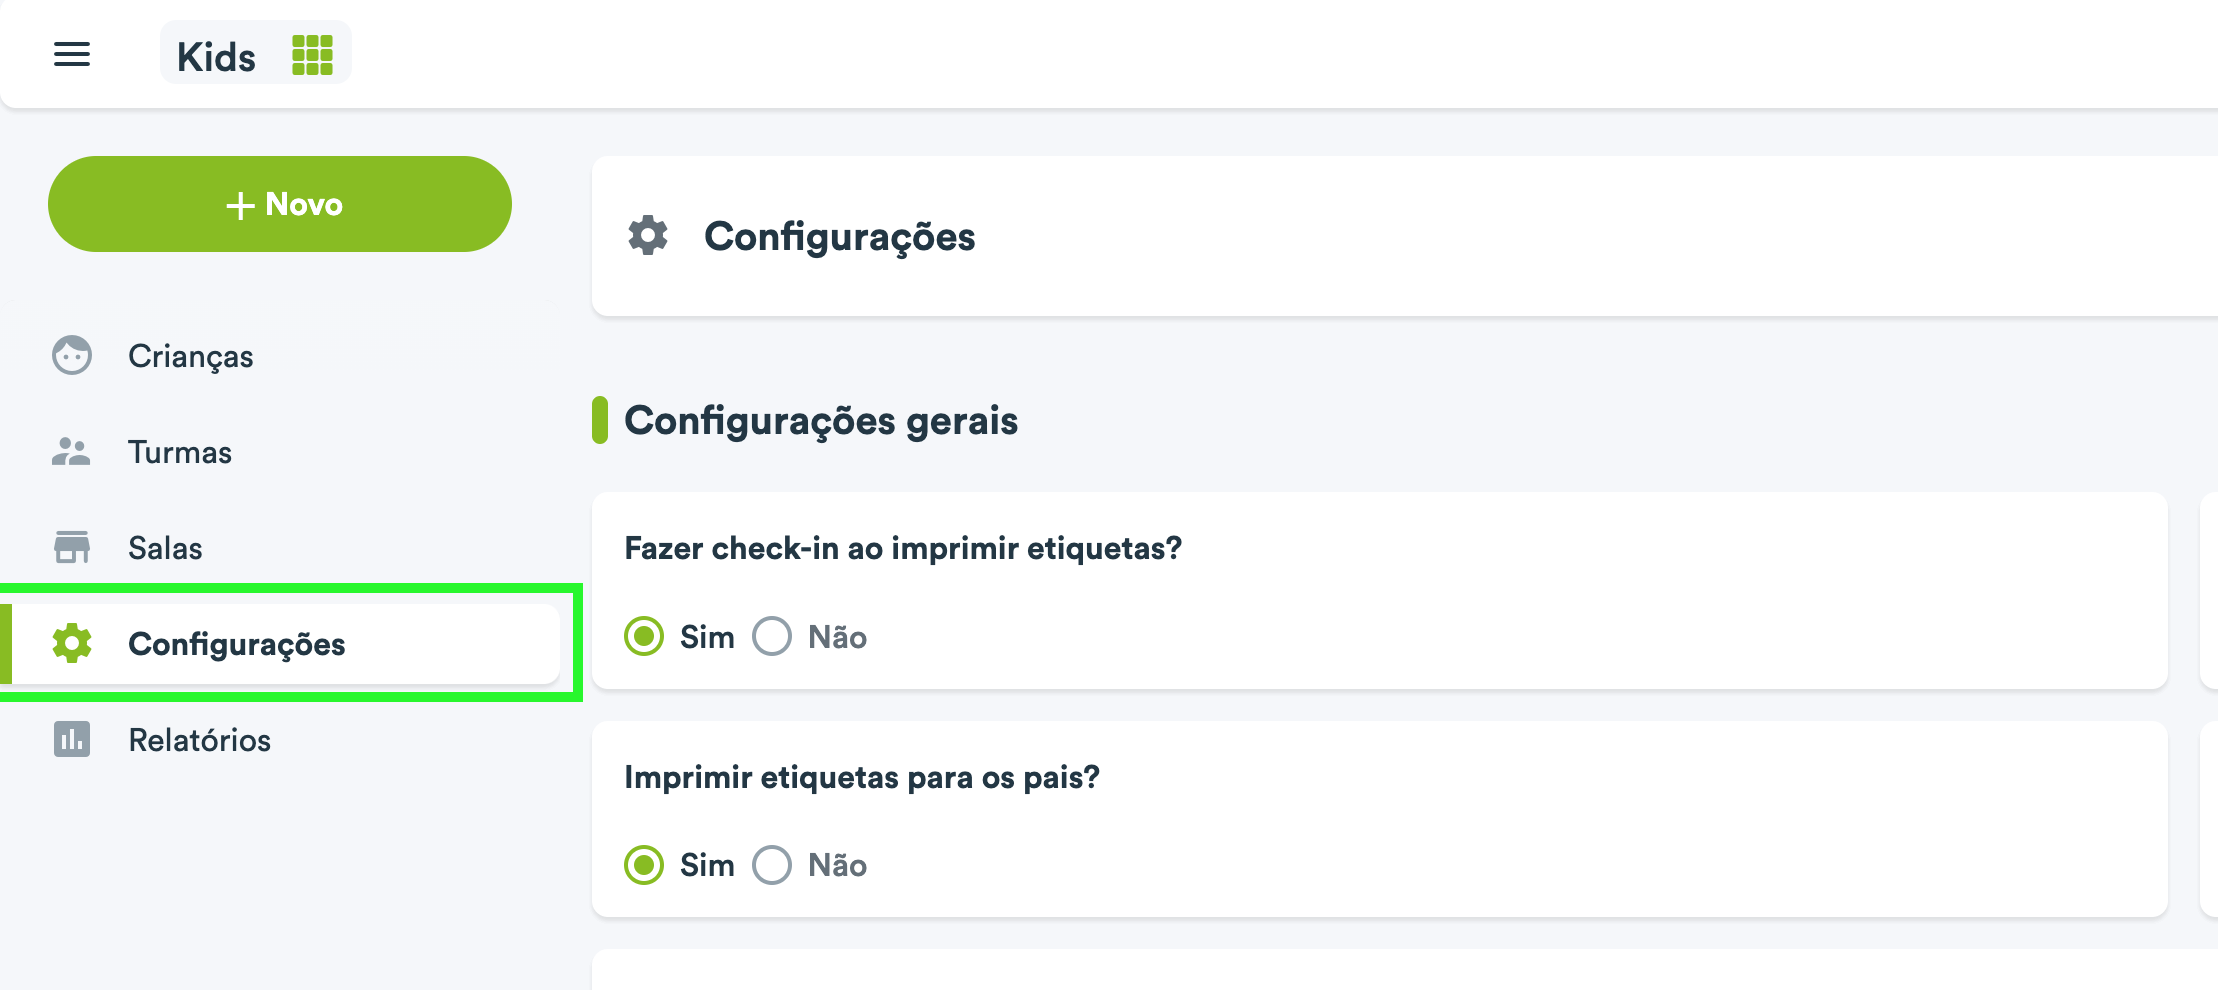Click the Salas store icon
This screenshot has width=2218, height=990.
pyautogui.click(x=72, y=547)
